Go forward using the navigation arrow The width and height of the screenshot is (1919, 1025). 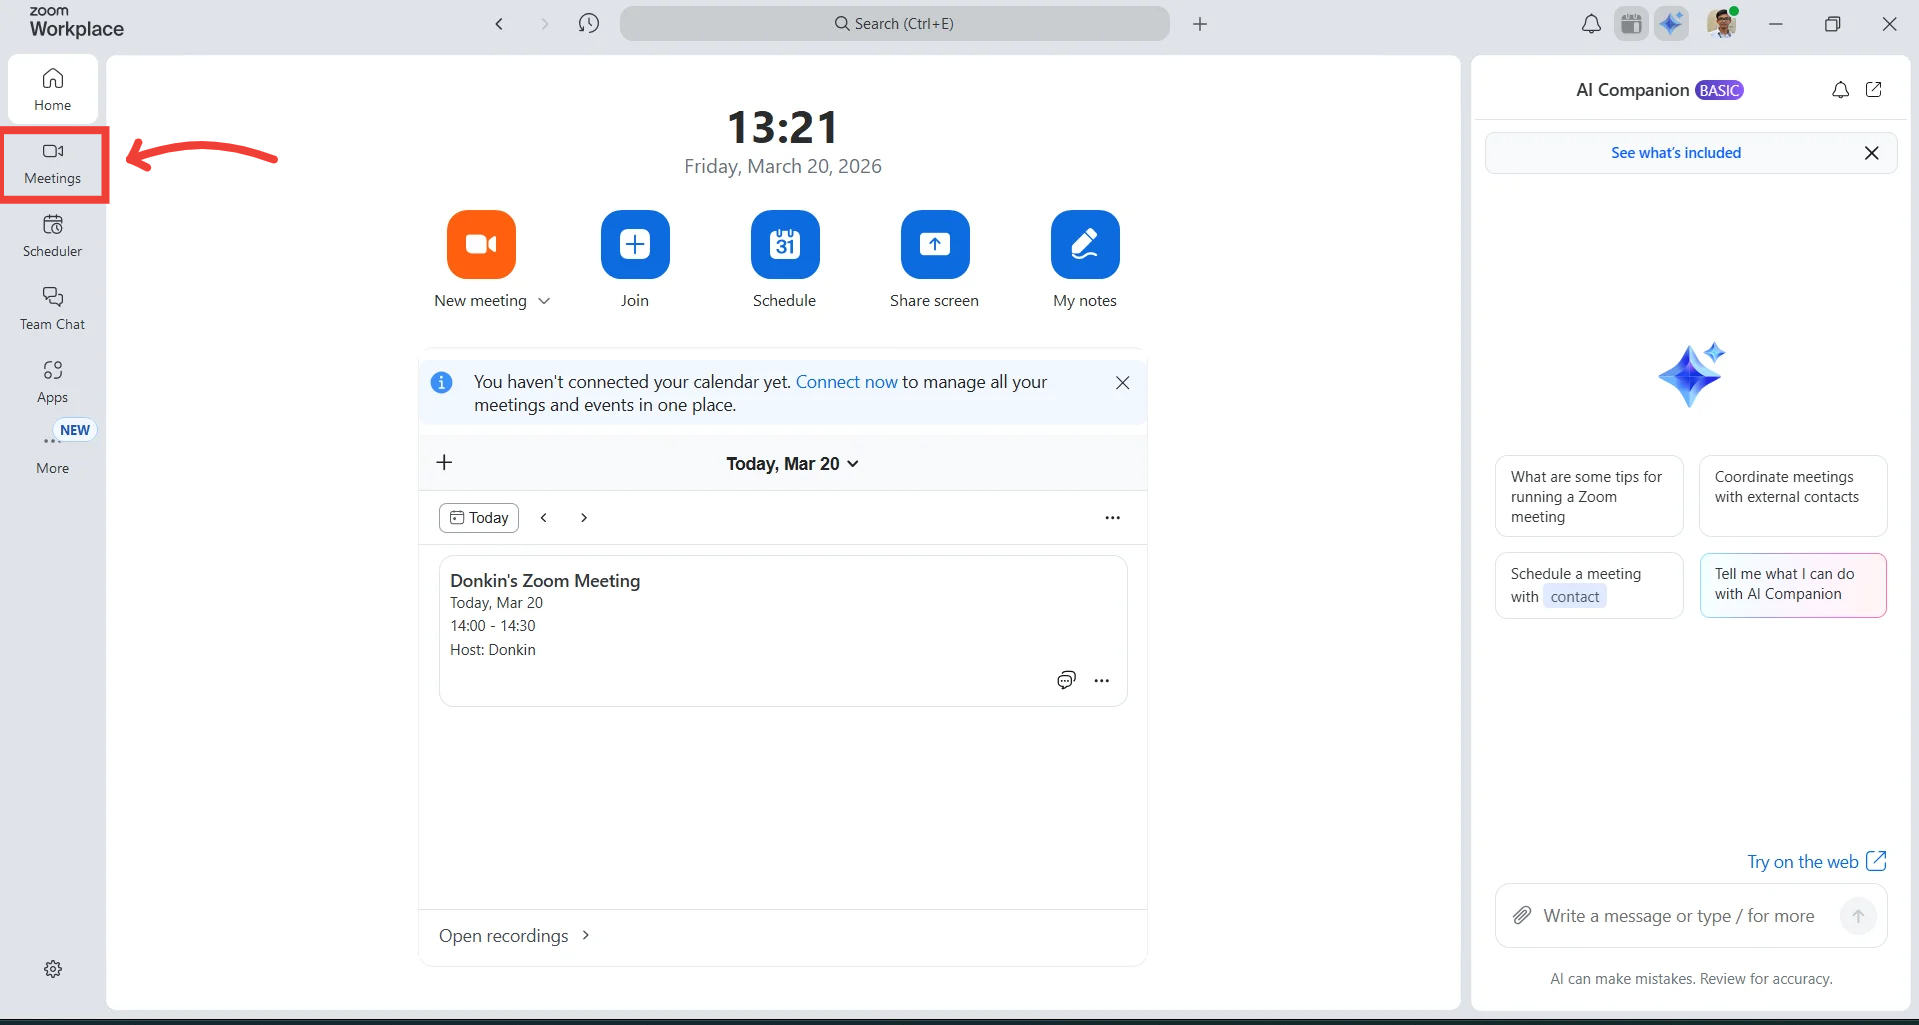pos(545,24)
